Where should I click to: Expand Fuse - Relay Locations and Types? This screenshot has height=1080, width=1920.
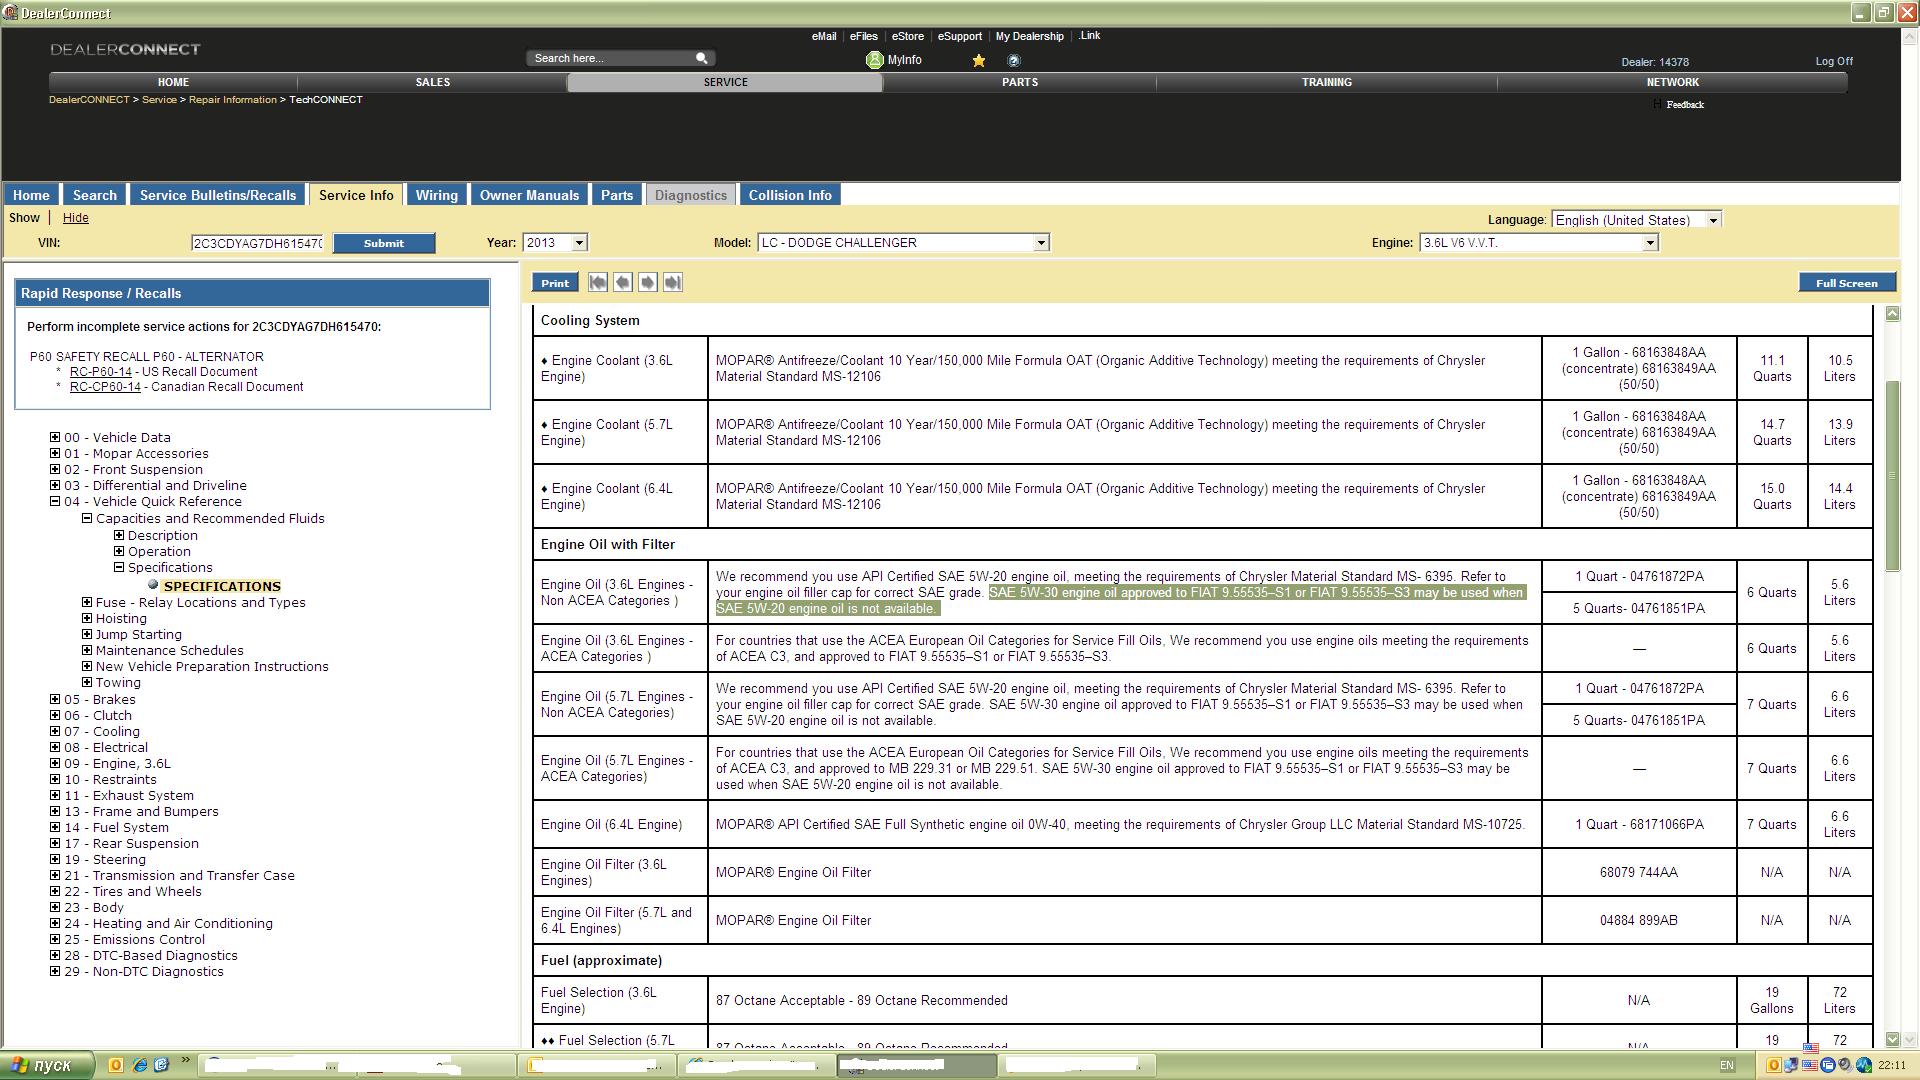pos(87,602)
